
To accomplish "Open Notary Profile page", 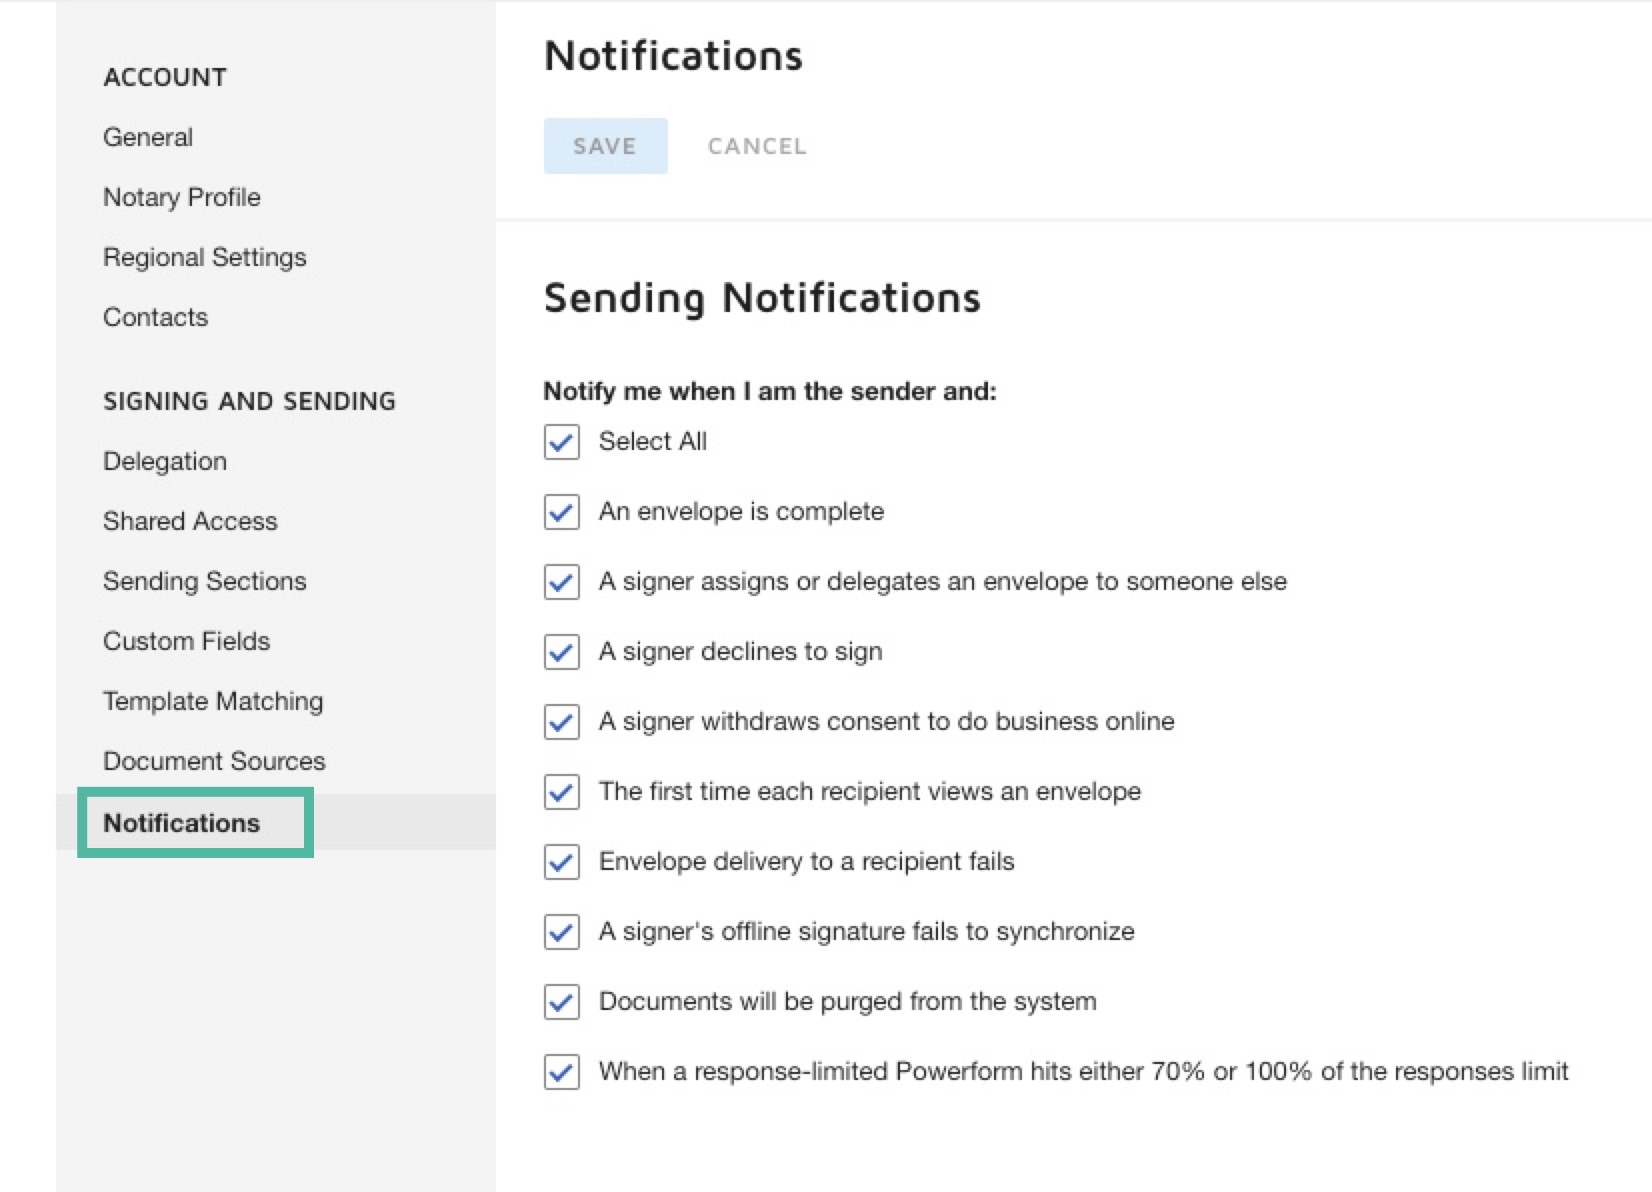I will point(182,197).
